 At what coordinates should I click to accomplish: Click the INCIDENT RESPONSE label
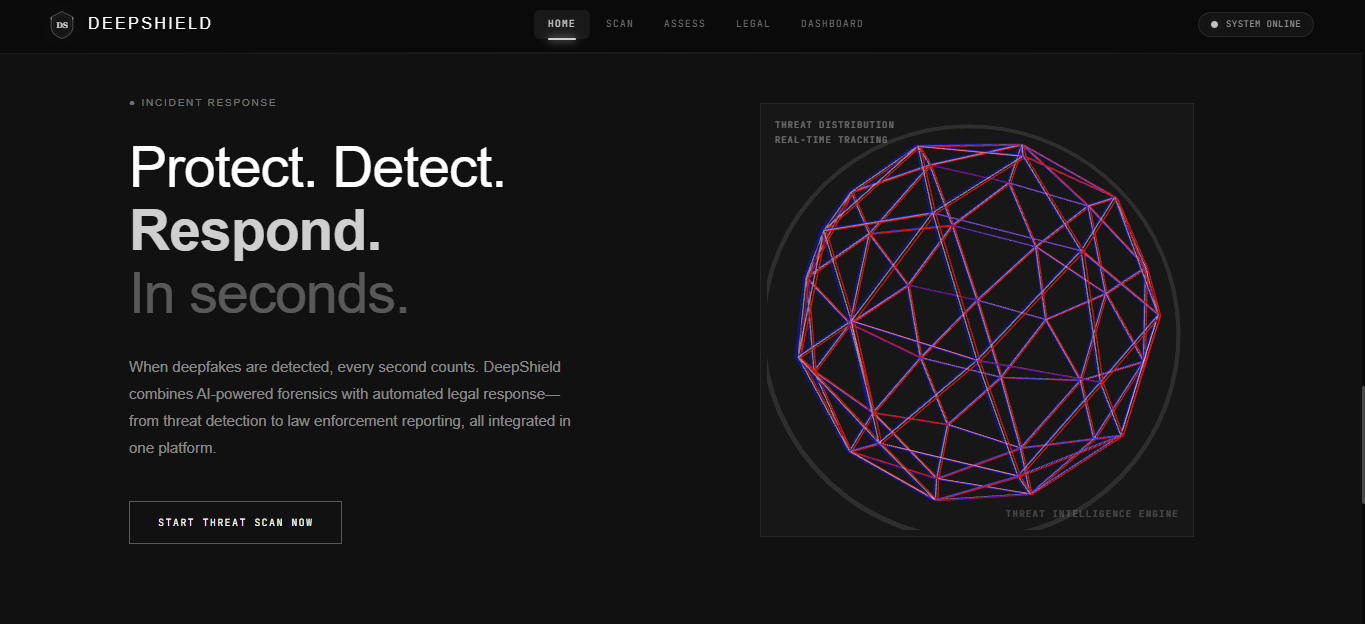click(x=209, y=103)
